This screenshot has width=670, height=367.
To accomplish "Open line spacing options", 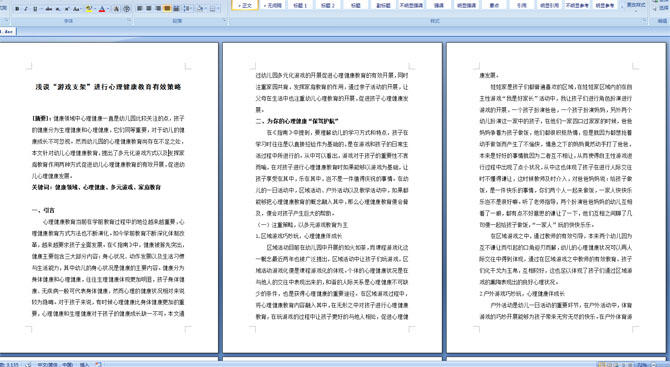I will (187, 8).
